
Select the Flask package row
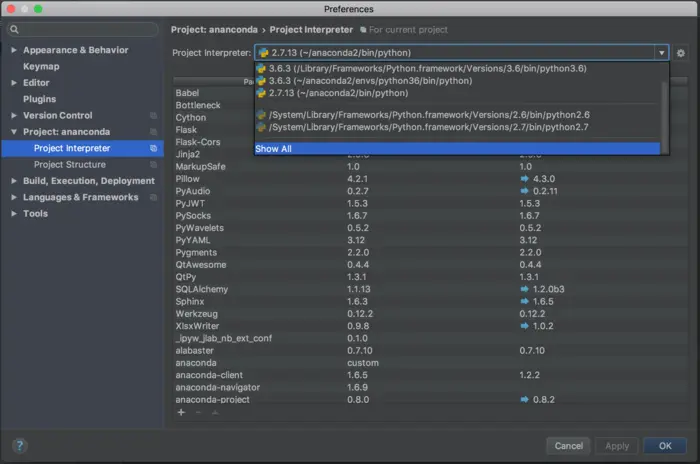point(214,130)
